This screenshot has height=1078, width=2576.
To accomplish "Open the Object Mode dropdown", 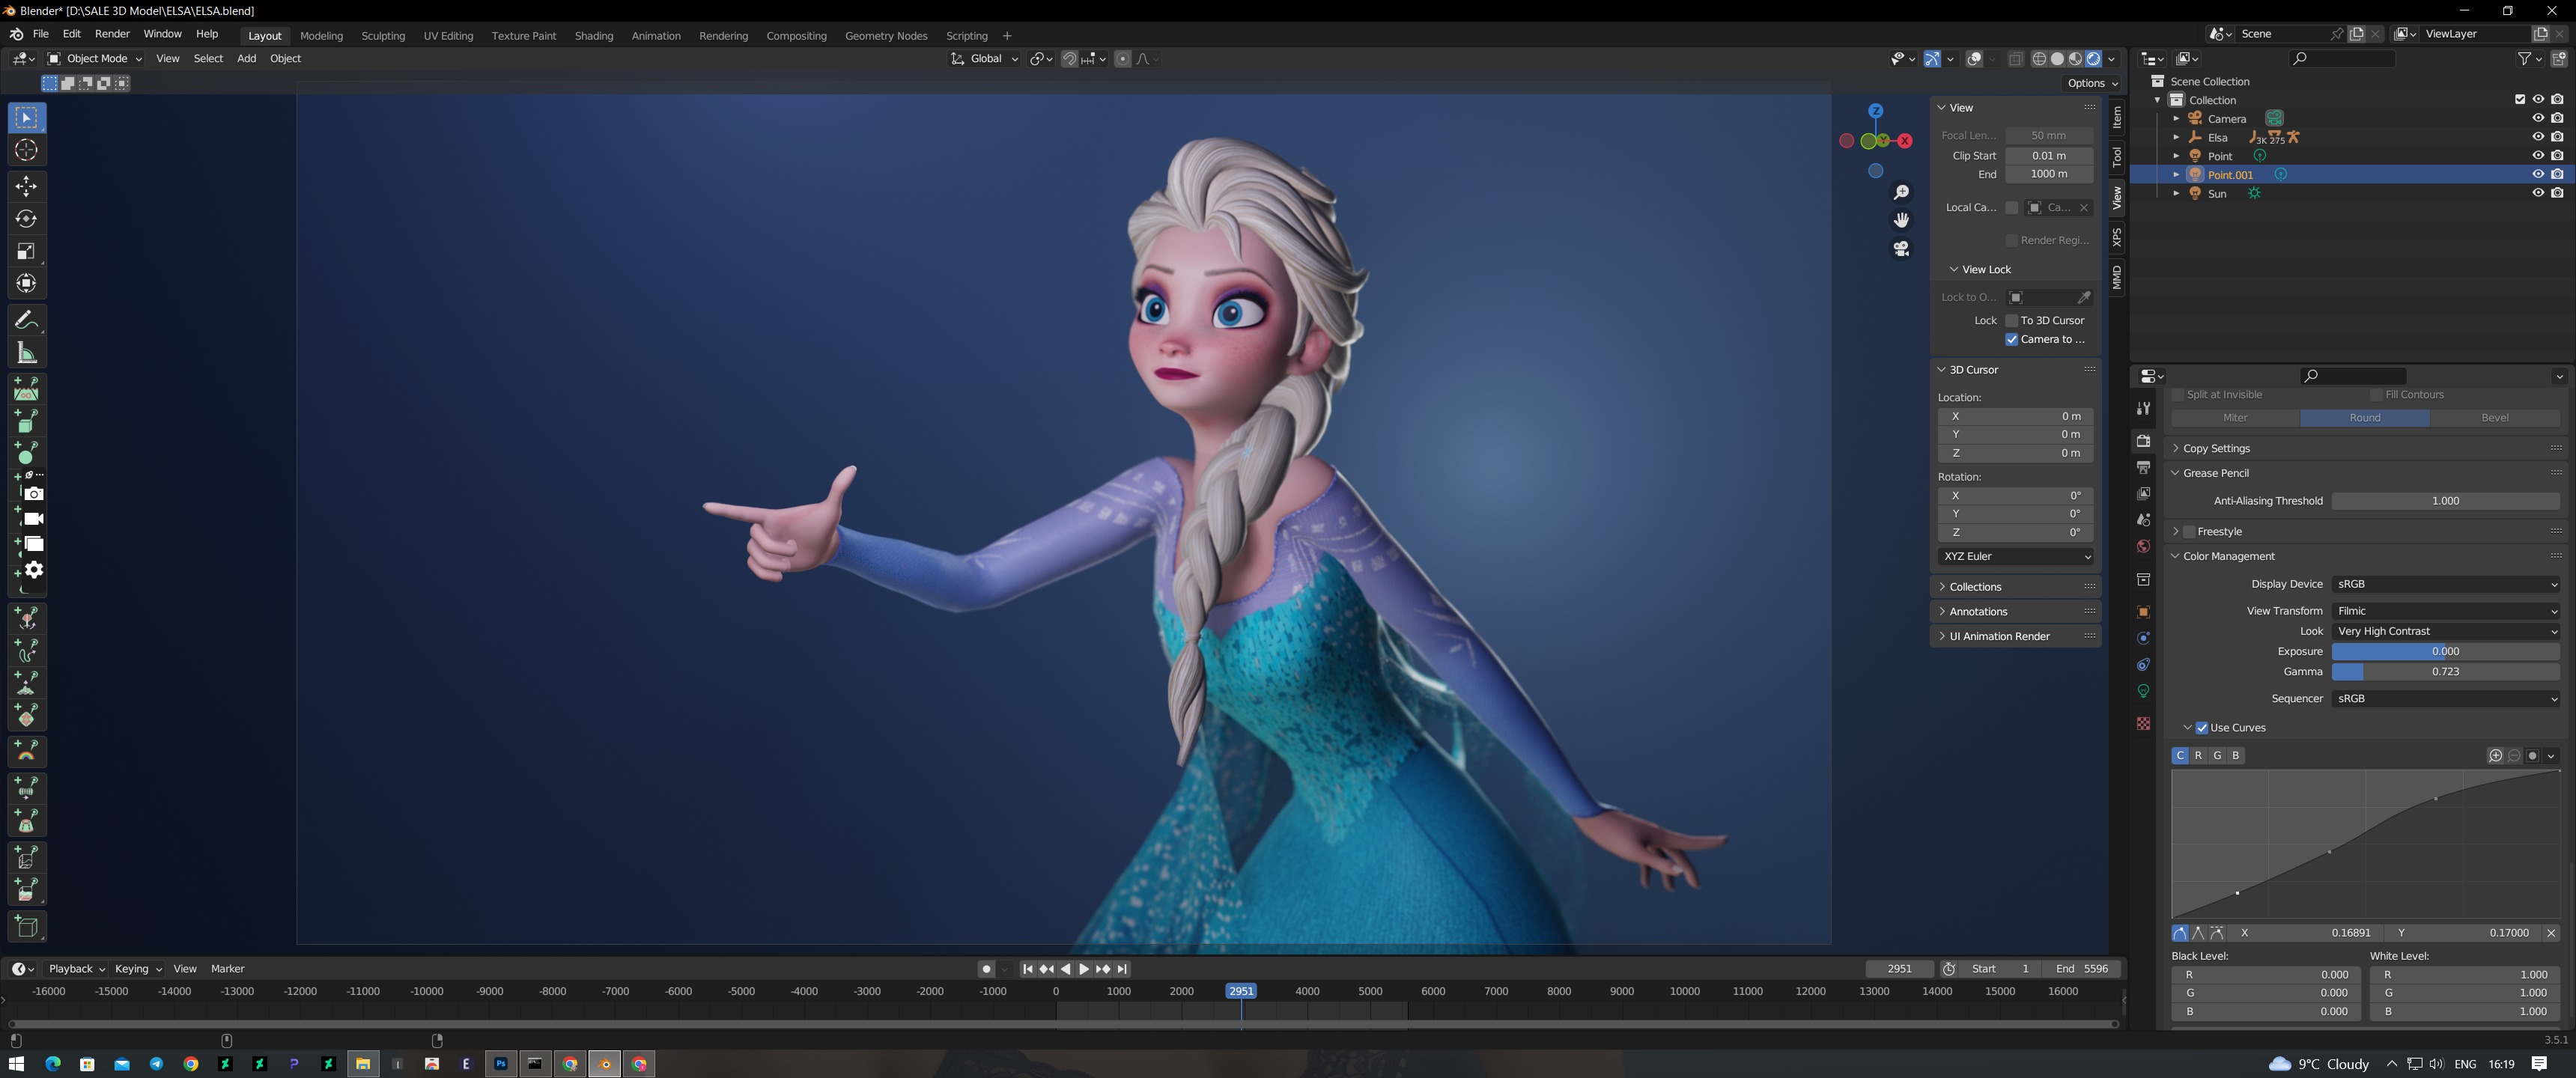I will (95, 59).
